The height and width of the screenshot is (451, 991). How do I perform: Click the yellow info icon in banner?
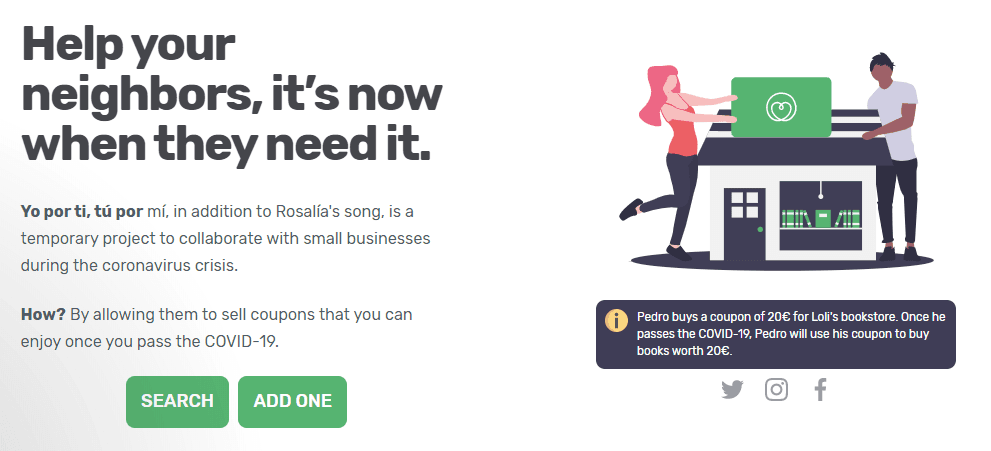pos(617,321)
